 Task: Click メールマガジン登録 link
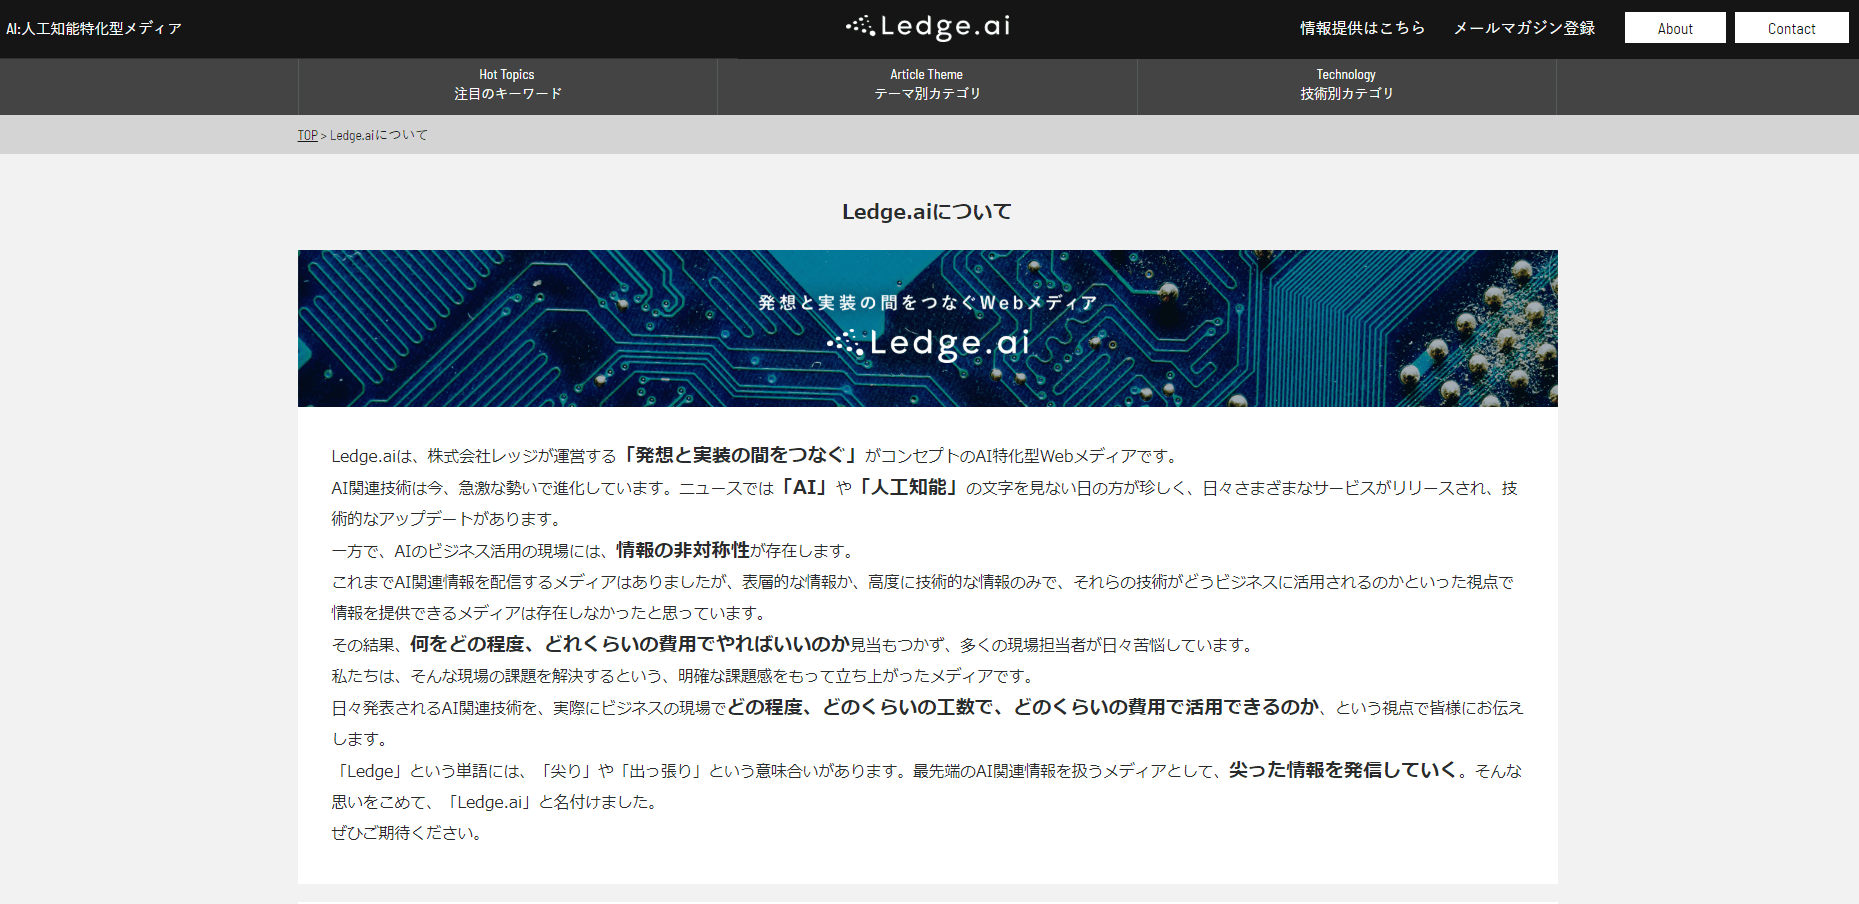[x=1524, y=28]
